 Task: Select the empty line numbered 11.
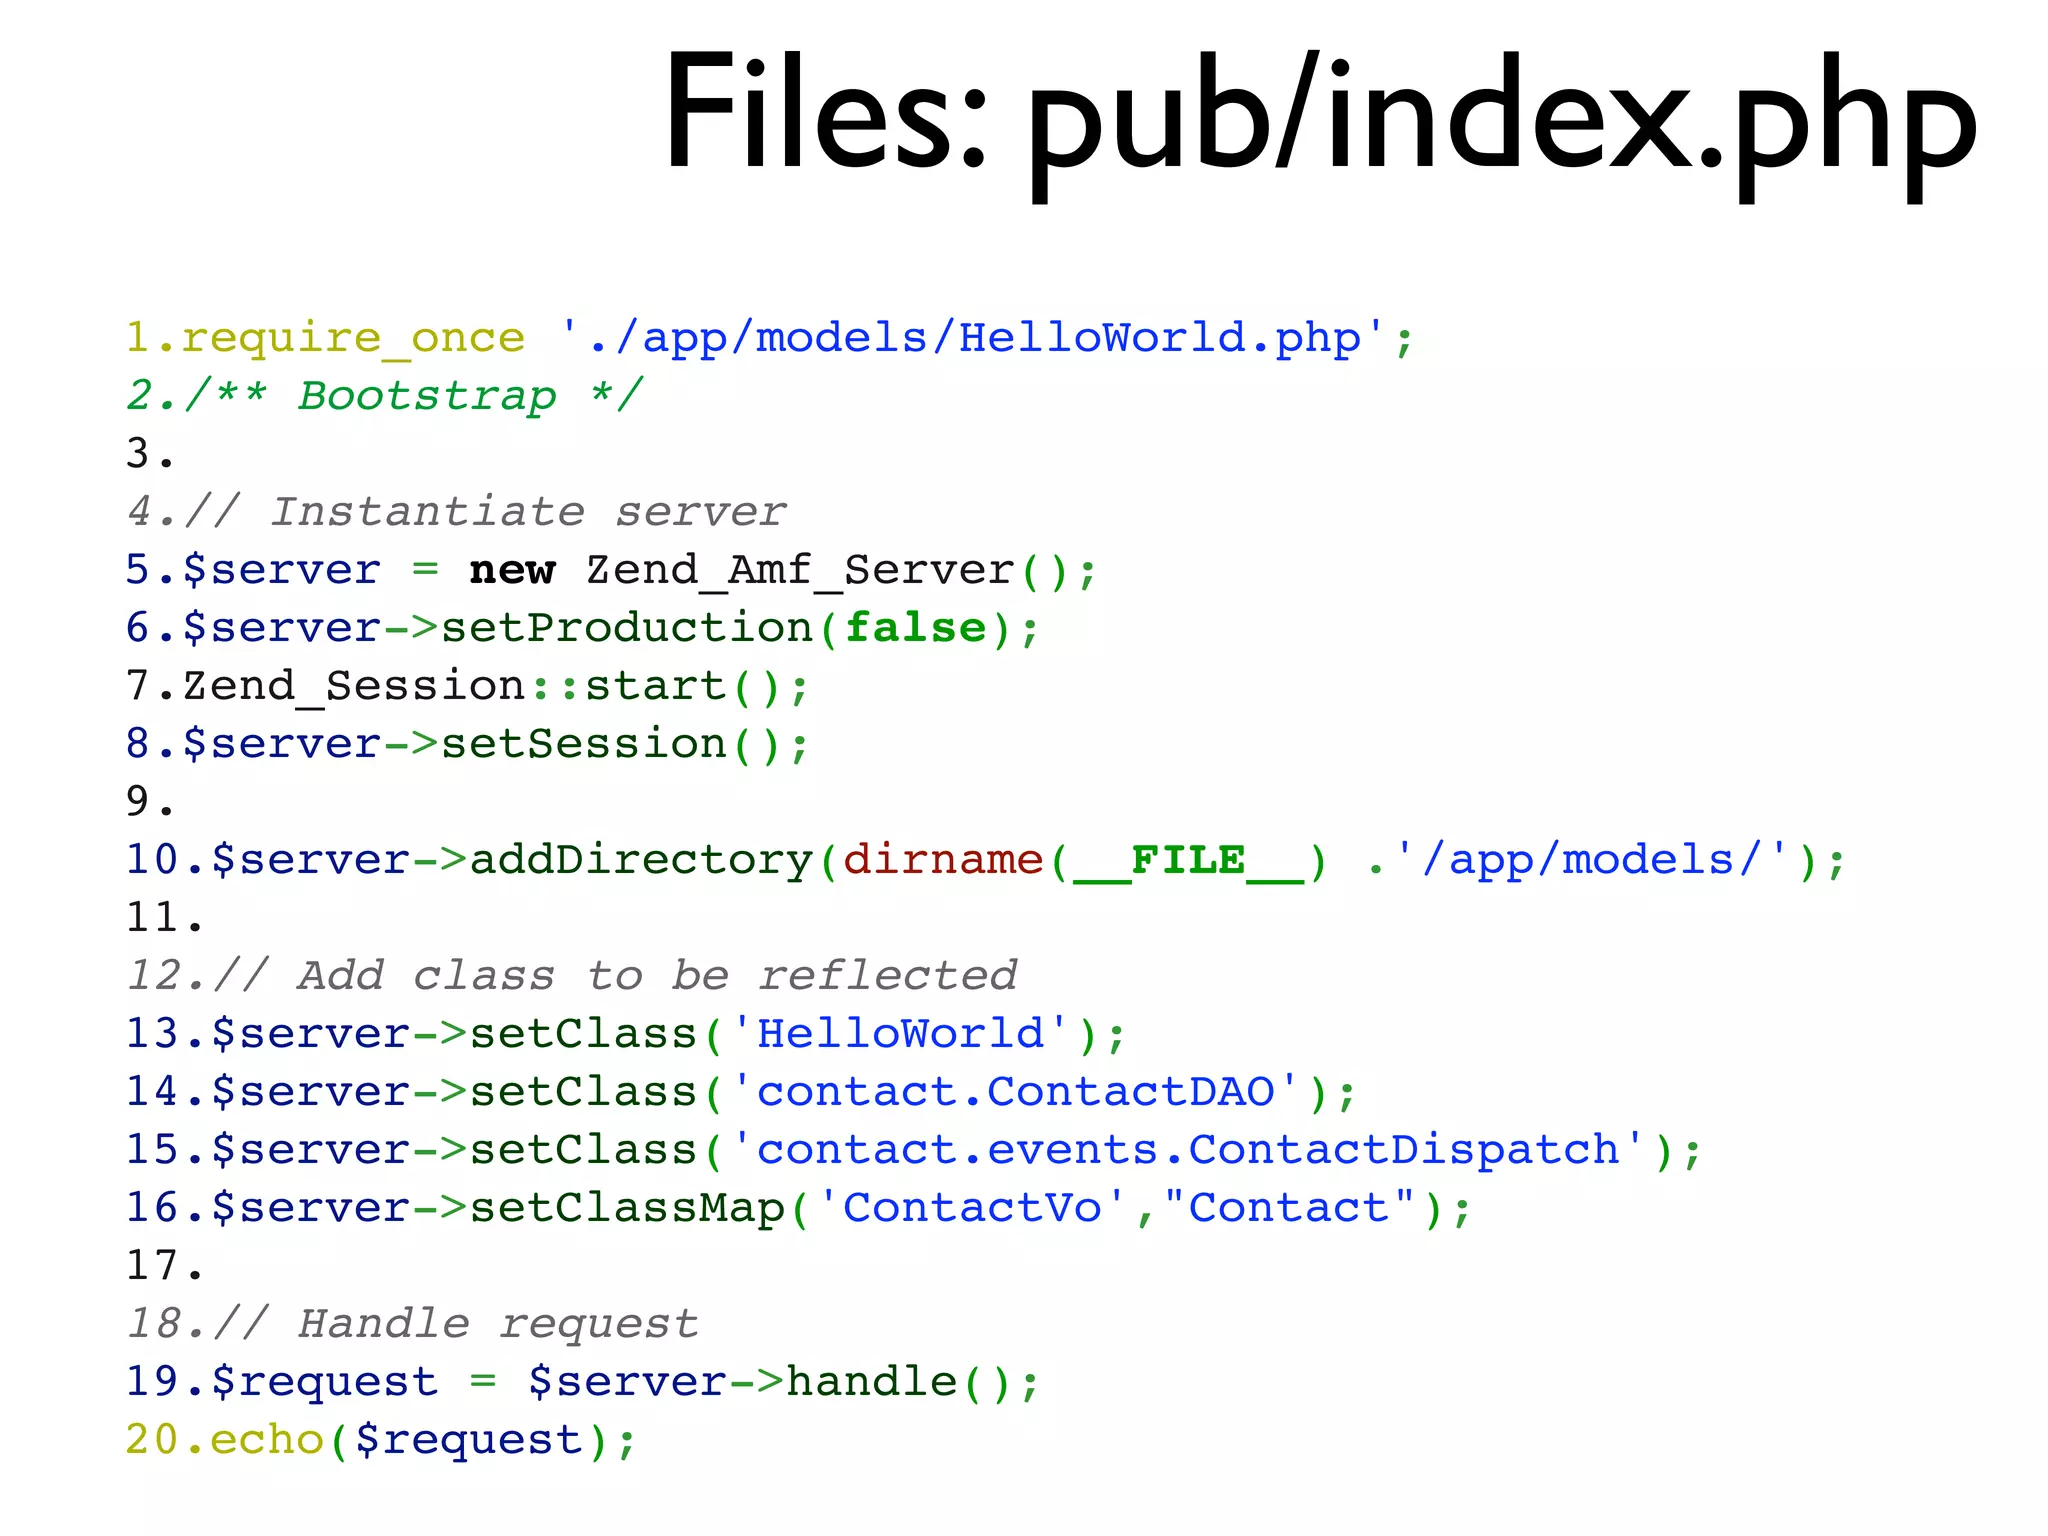[x=164, y=918]
